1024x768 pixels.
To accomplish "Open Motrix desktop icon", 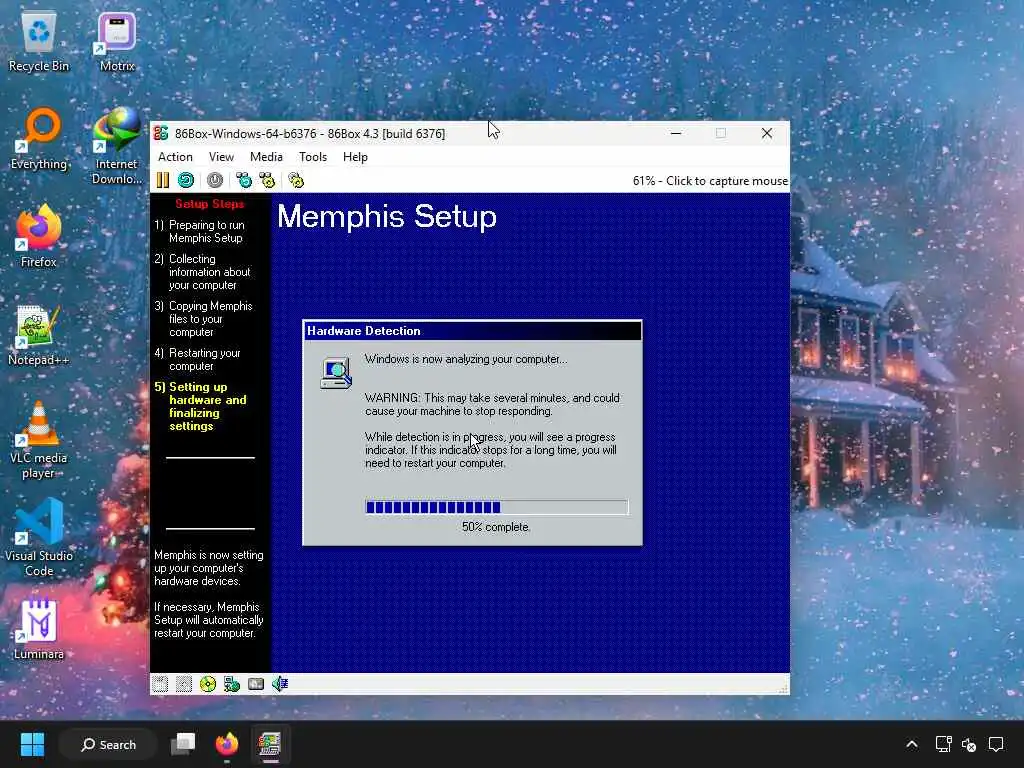I will 118,43.
